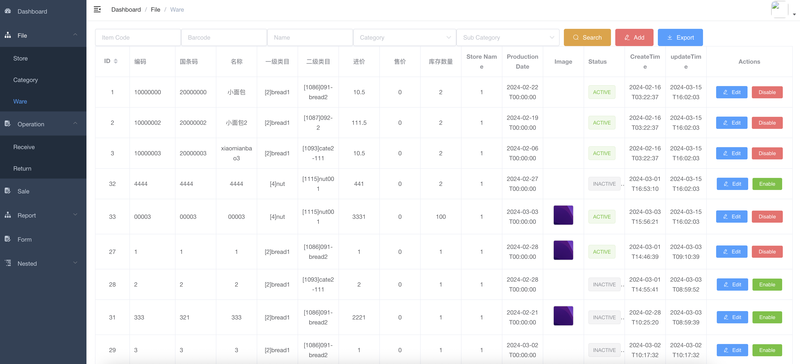Image resolution: width=800 pixels, height=364 pixels.
Task: Enable the row with ID 32
Action: 767,184
